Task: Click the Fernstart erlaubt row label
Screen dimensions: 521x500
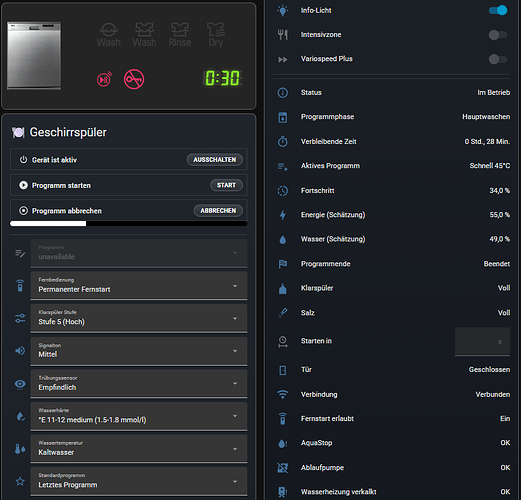Action: pos(327,418)
